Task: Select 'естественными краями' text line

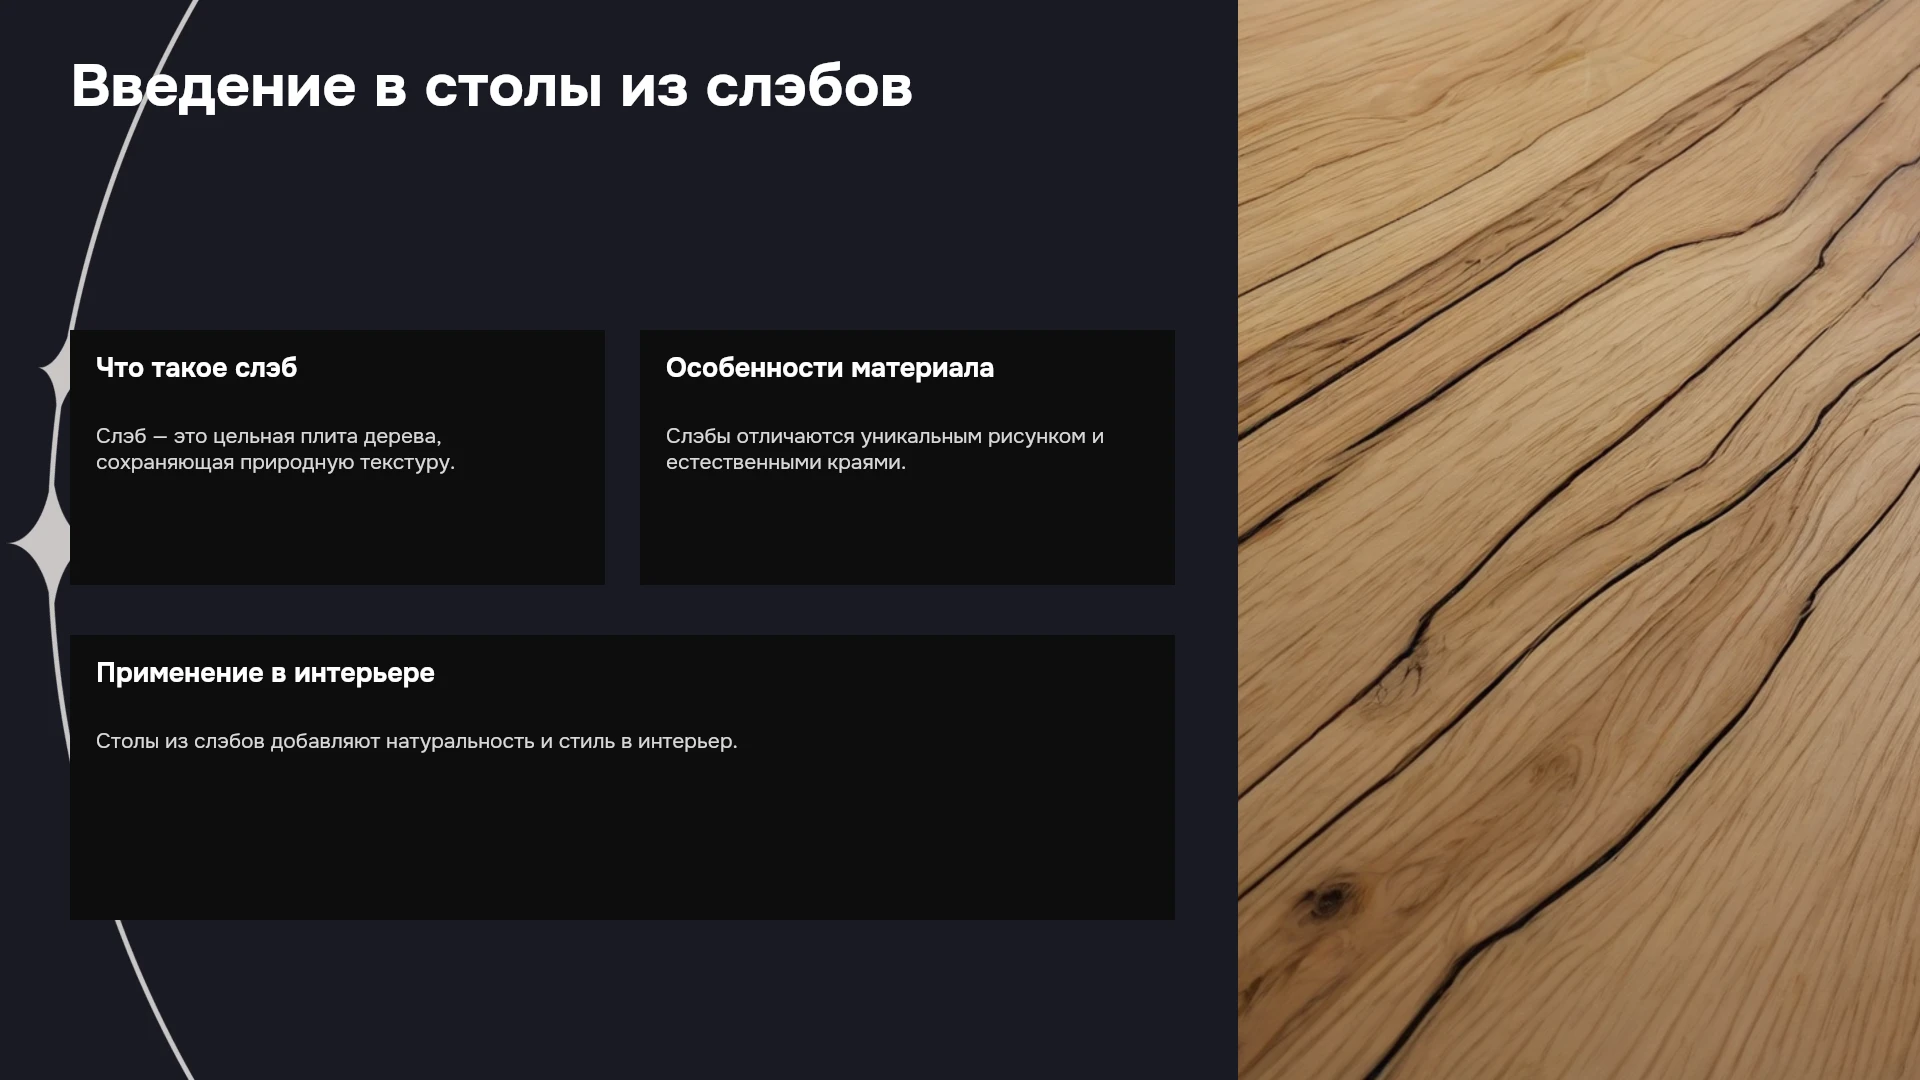Action: [785, 462]
